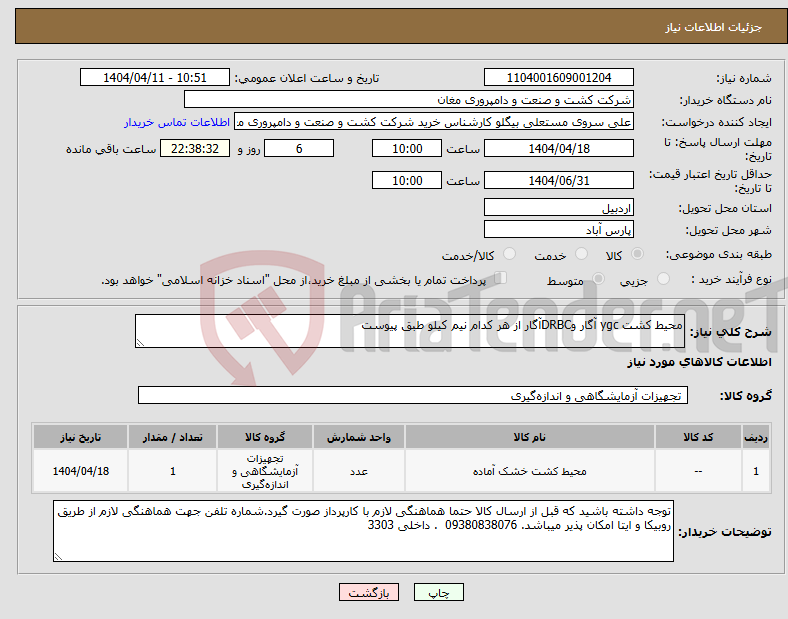This screenshot has width=788, height=619.
Task: Click the توضیحات خریدار label
Action: click(x=725, y=532)
